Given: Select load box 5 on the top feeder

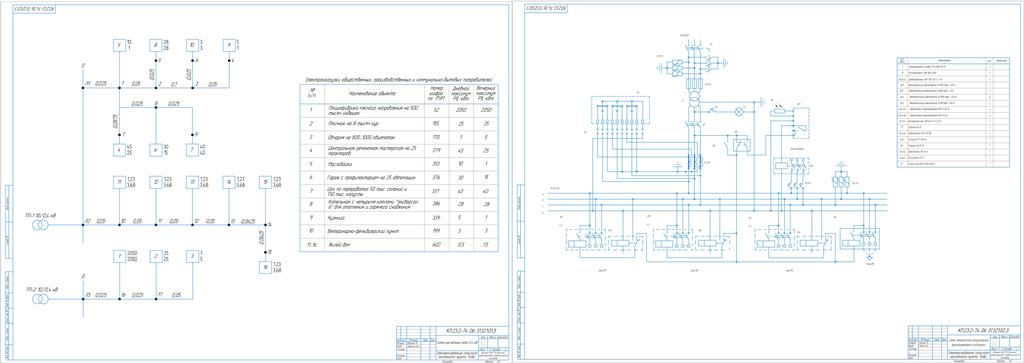Looking at the screenshot, I should (x=120, y=45).
